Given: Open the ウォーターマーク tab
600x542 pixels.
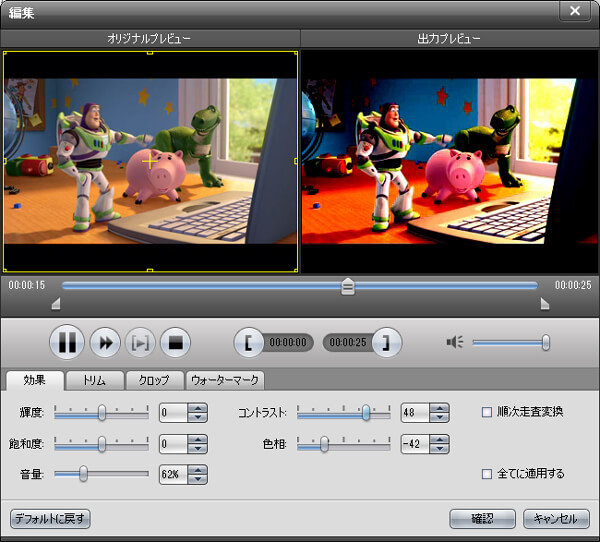Looking at the screenshot, I should (225, 380).
